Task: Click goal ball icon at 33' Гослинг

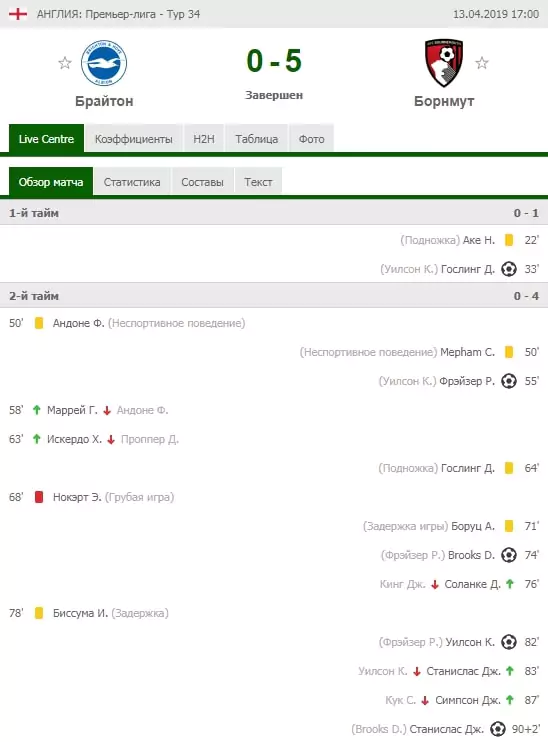Action: click(x=509, y=269)
